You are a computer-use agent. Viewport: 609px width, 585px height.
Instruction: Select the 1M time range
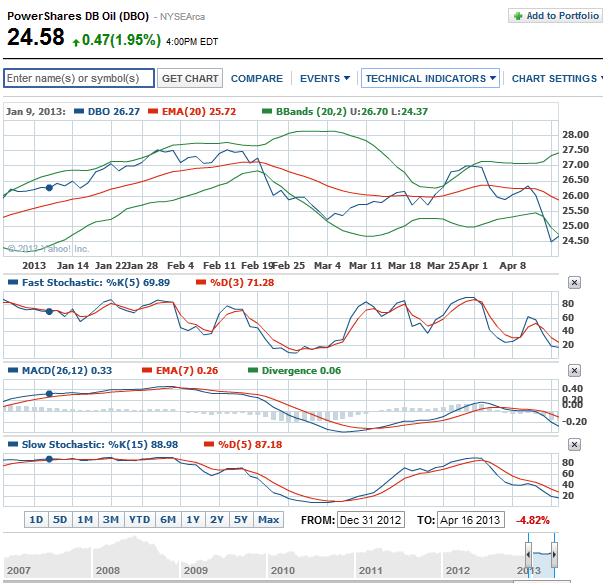85,519
